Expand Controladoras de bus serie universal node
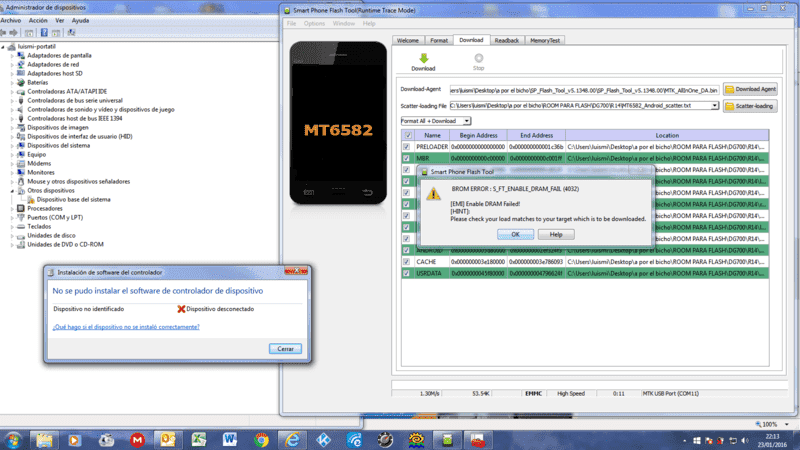This screenshot has height=450, width=800. click(12, 101)
